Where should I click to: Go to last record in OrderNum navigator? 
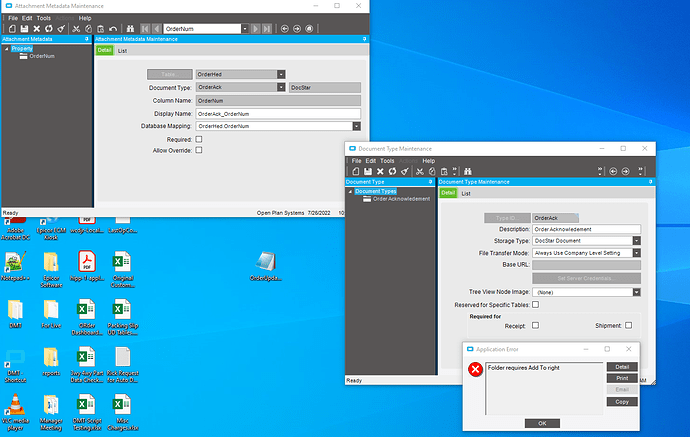(267, 29)
